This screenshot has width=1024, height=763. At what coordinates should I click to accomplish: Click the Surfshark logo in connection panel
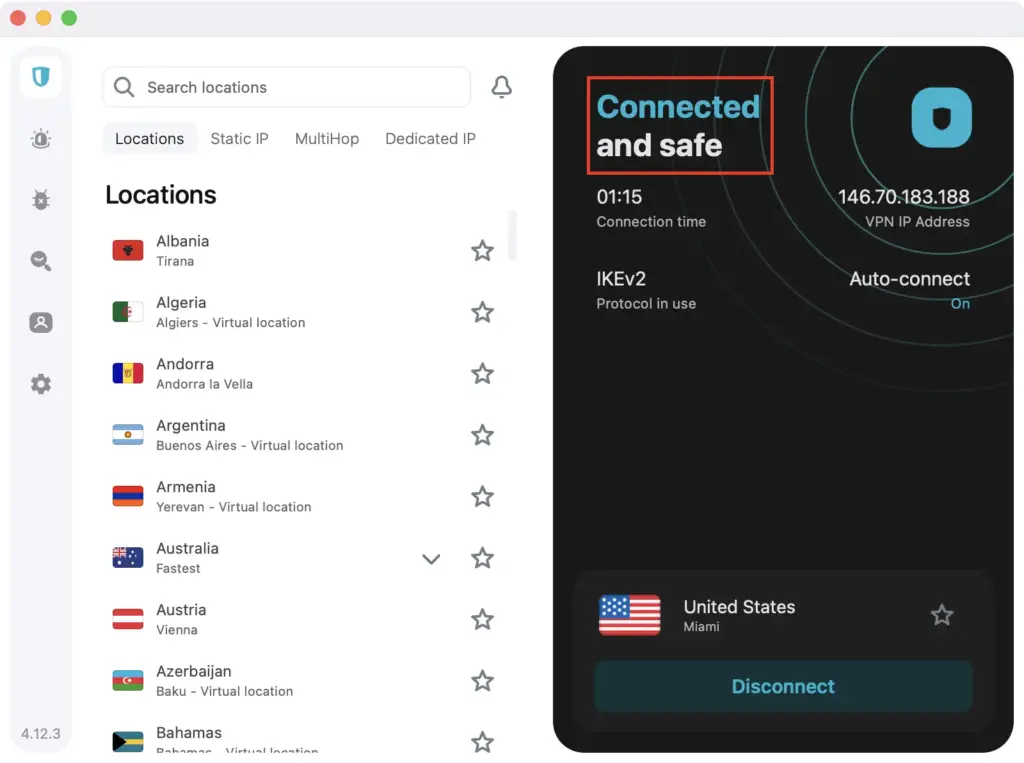coord(941,118)
